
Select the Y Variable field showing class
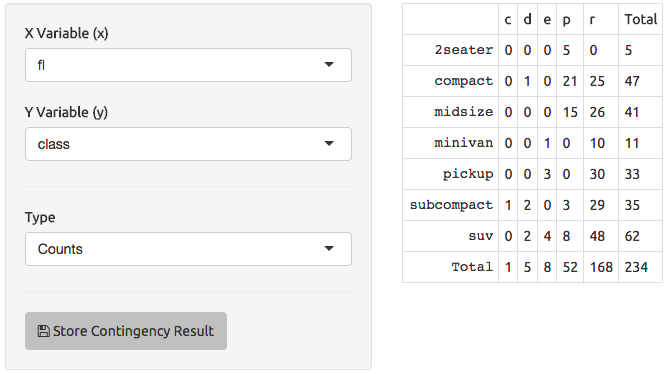[188, 144]
